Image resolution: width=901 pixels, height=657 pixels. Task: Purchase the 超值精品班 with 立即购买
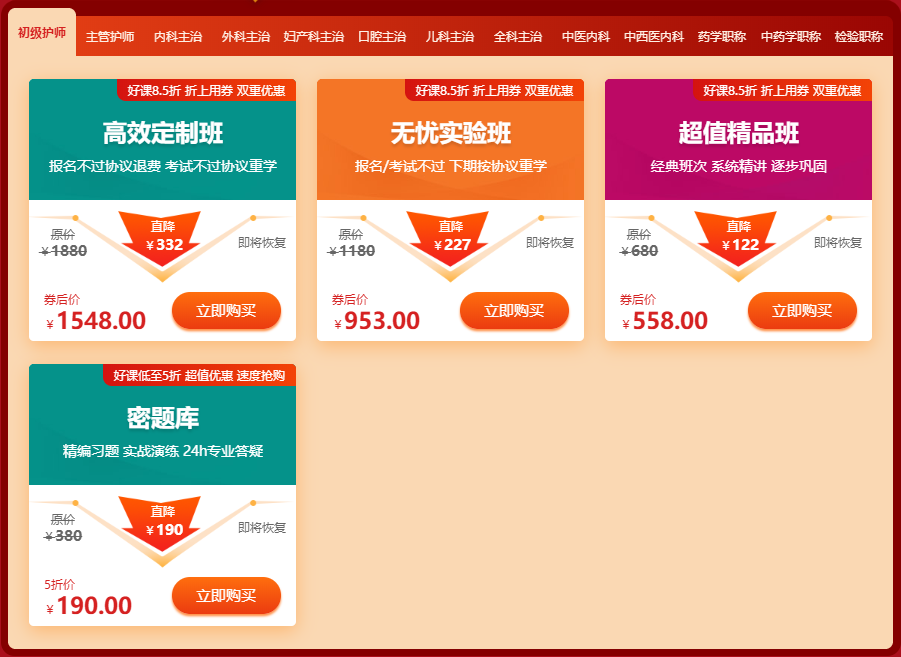click(x=802, y=311)
